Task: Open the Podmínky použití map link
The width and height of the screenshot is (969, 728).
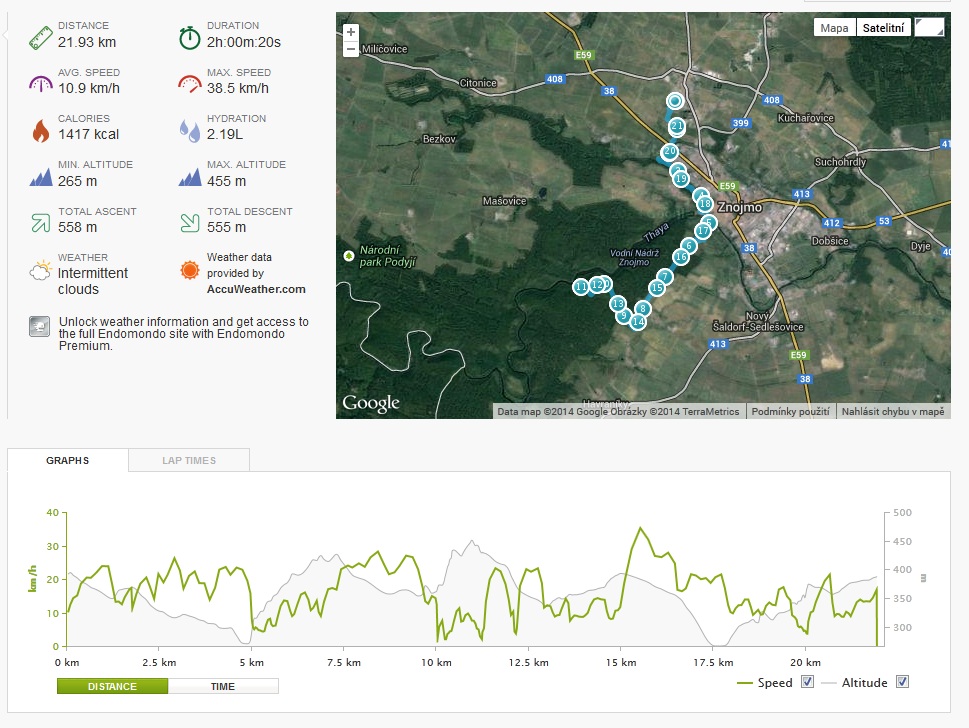Action: 790,412
